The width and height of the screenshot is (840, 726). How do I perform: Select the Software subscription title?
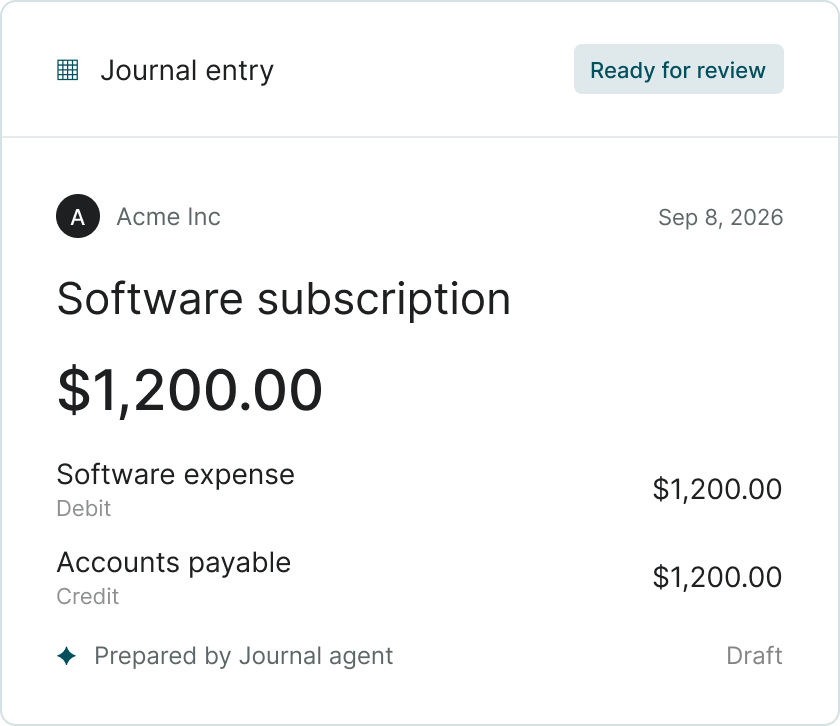[283, 300]
